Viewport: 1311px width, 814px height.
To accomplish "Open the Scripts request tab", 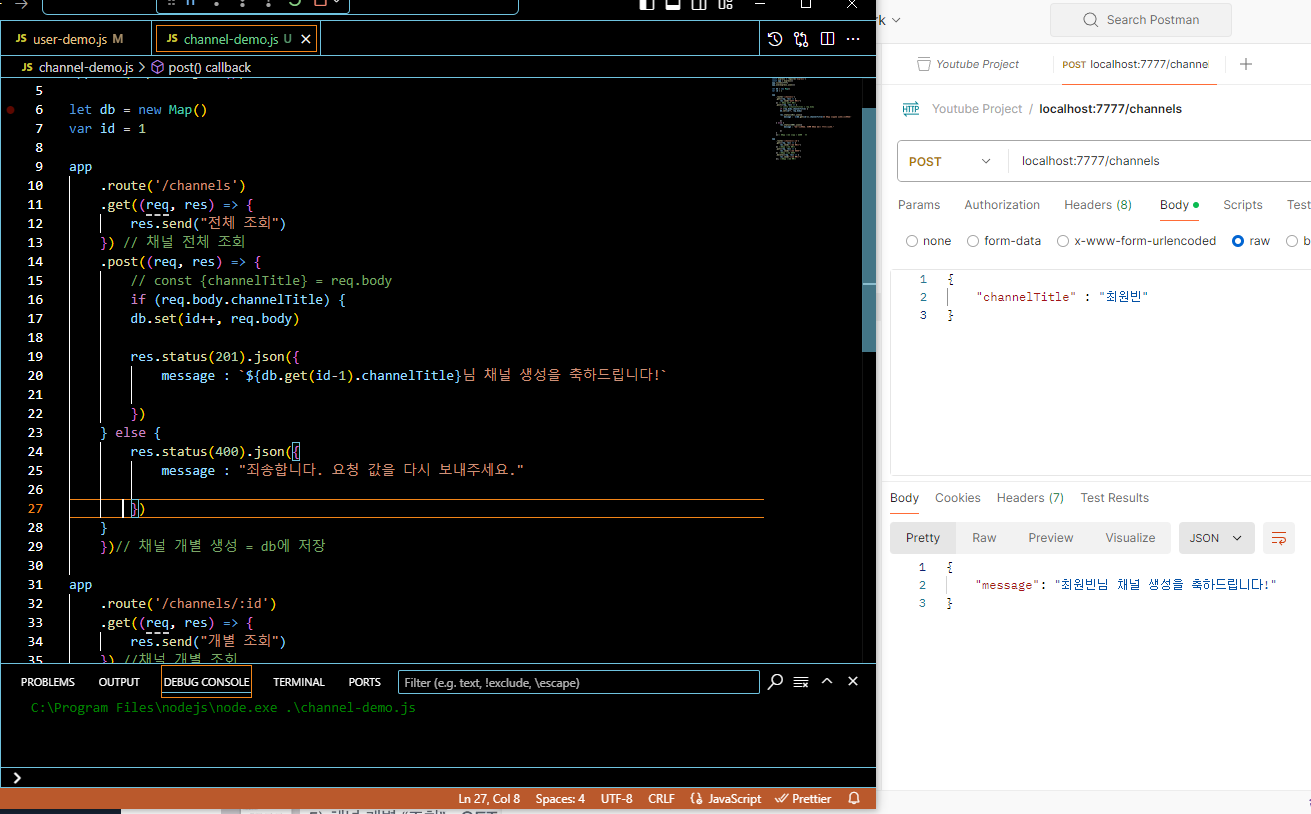I will [1243, 205].
